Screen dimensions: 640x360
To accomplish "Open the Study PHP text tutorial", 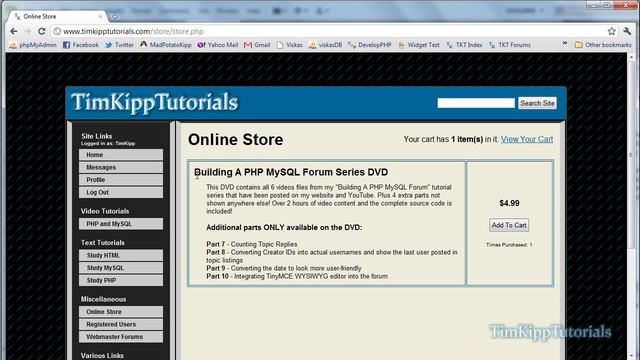I will (x=121, y=280).
